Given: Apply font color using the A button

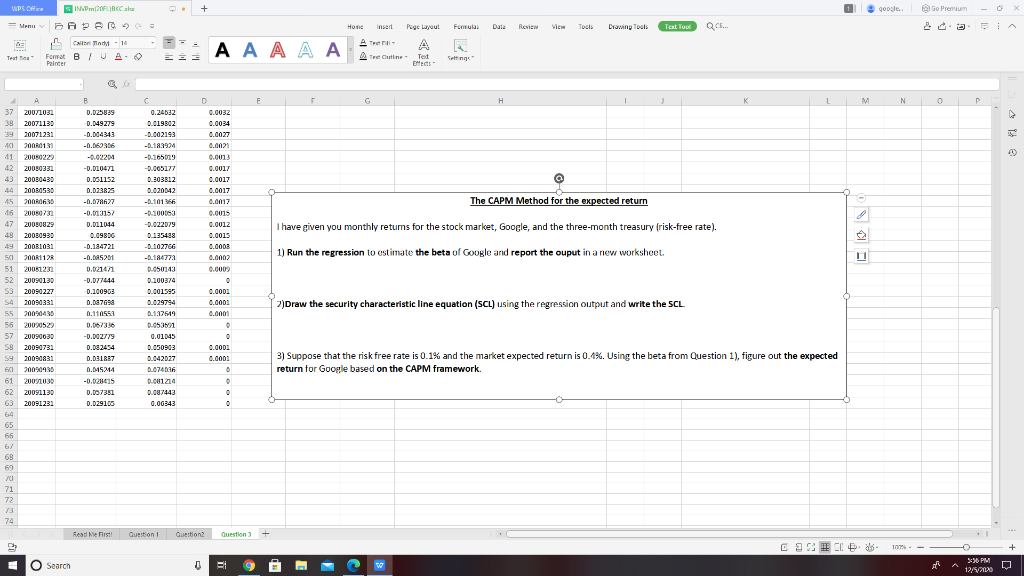Looking at the screenshot, I should (117, 54).
